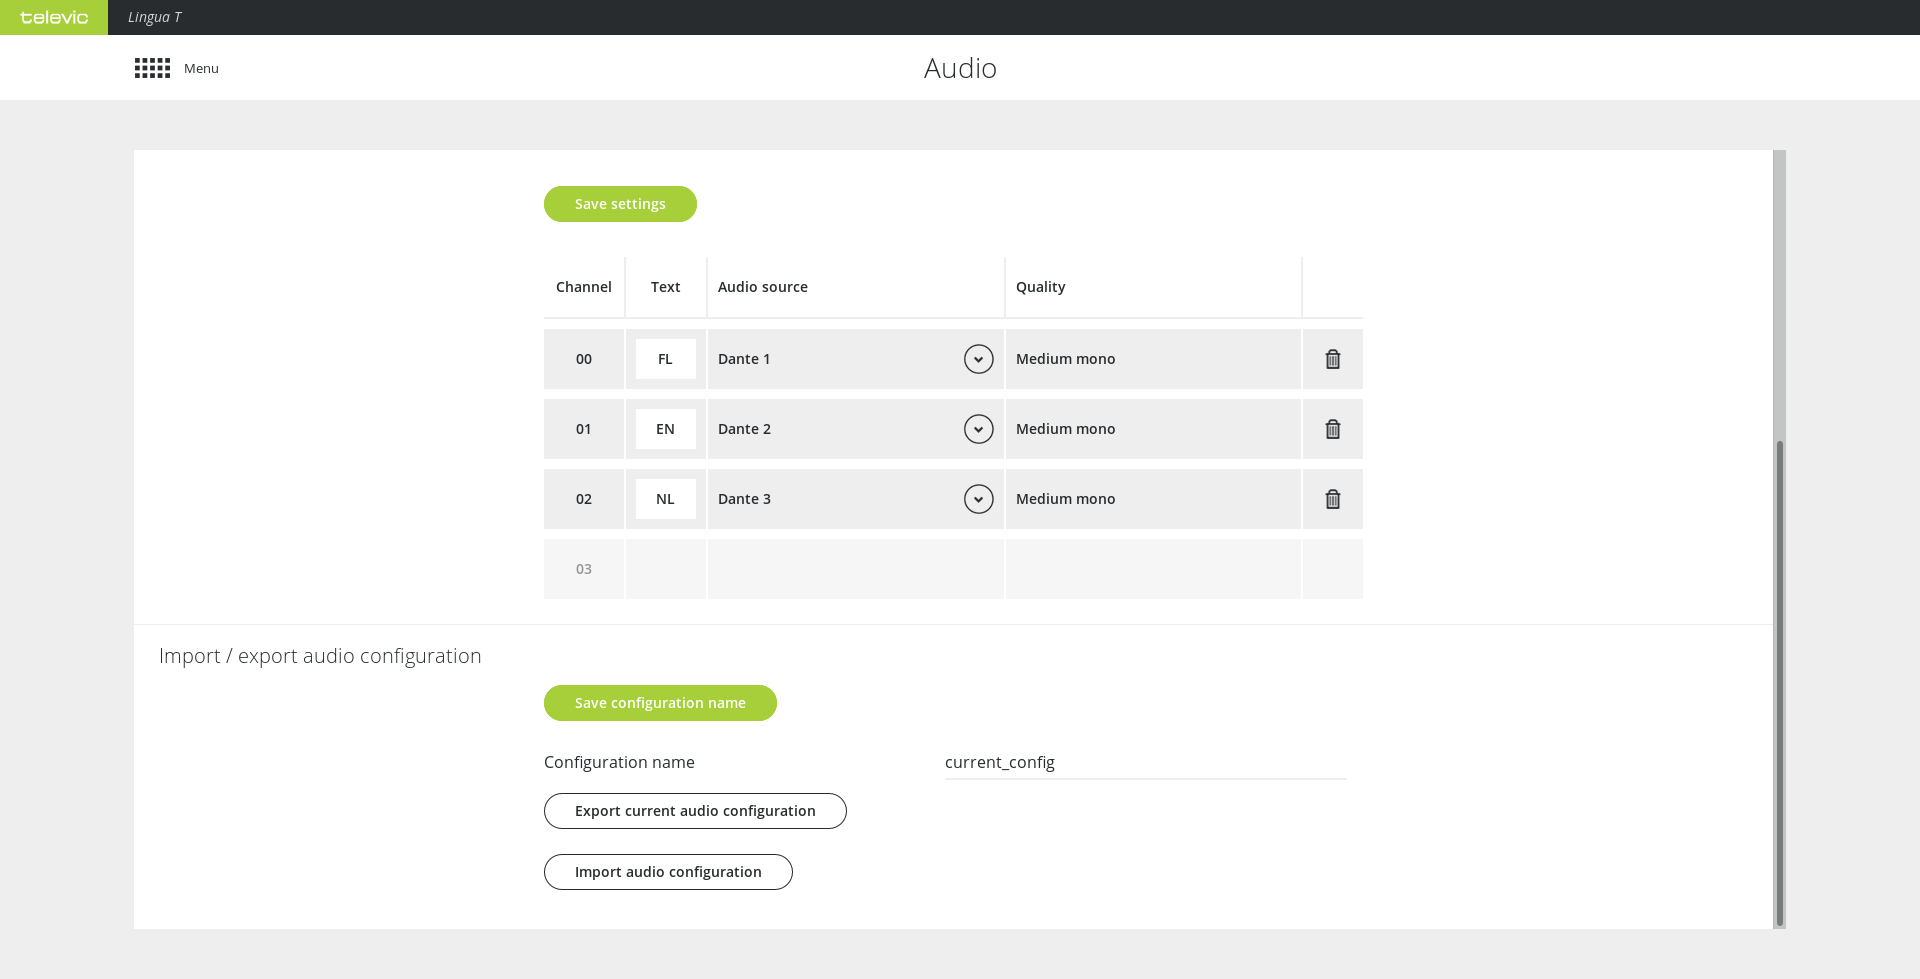Click the Lingua T title item
The image size is (1920, 979).
pos(155,17)
